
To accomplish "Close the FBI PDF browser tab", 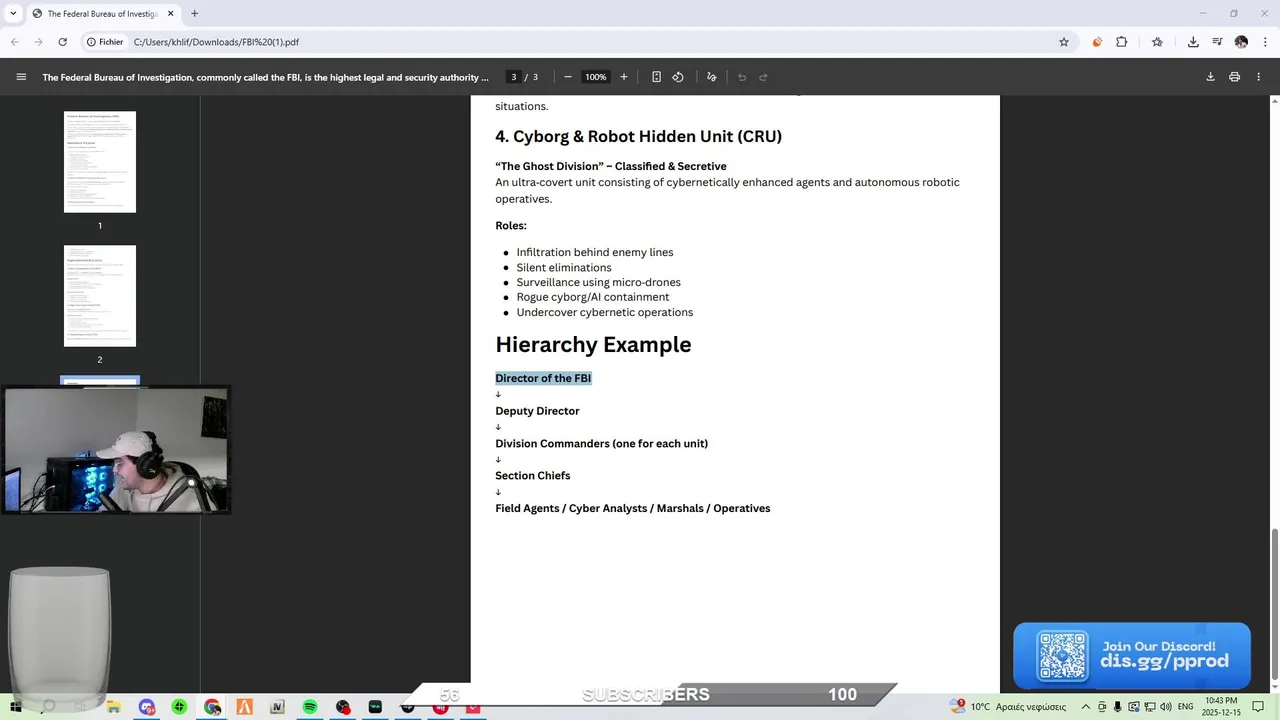I will (170, 14).
